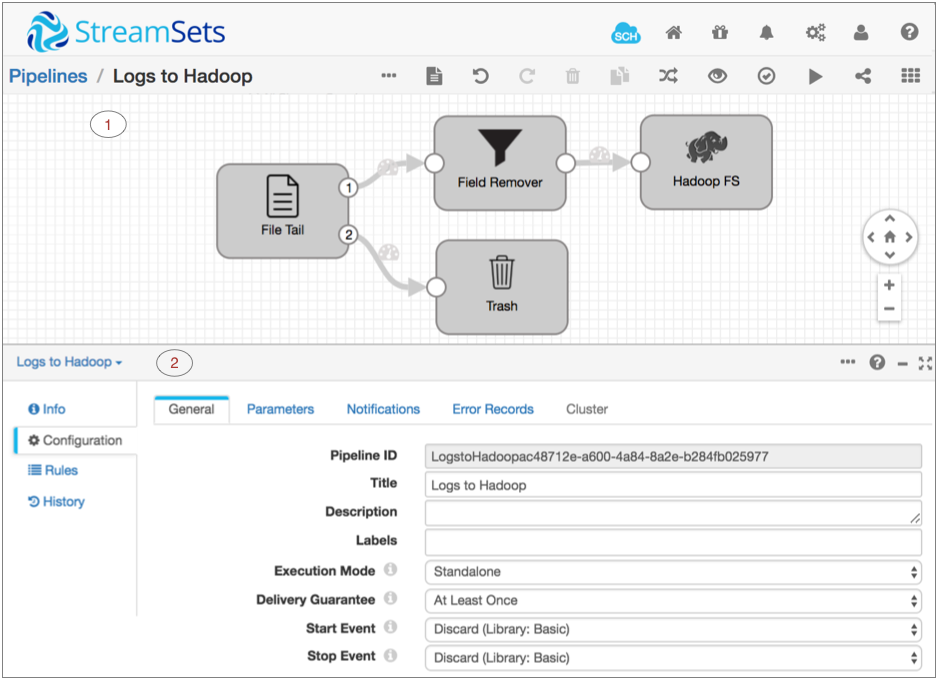
Task: Open the notifications bell icon
Action: [x=766, y=33]
